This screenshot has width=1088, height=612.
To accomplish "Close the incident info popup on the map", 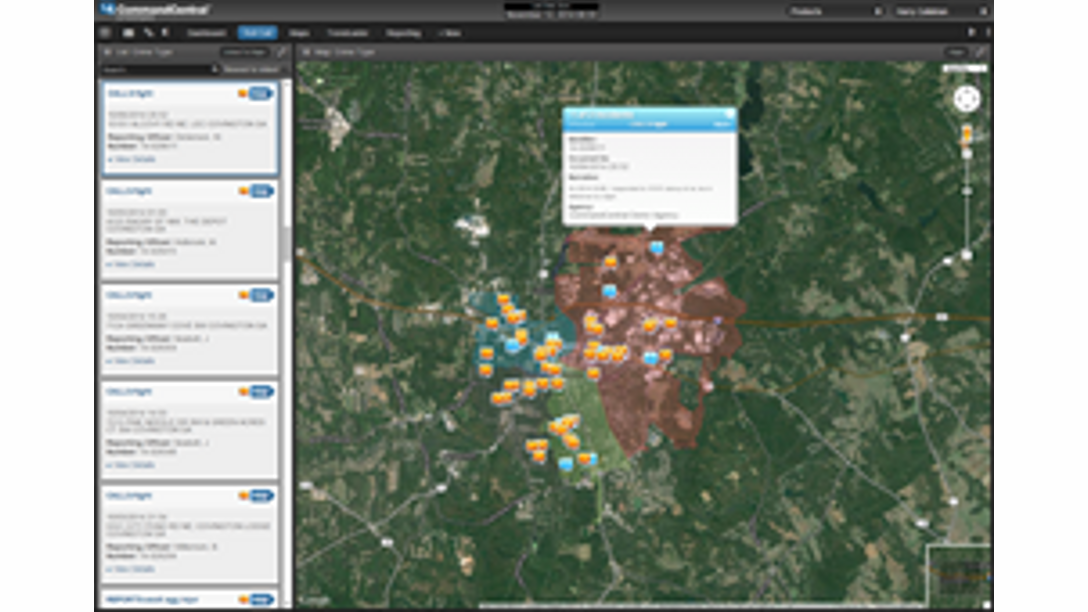I will (x=730, y=114).
